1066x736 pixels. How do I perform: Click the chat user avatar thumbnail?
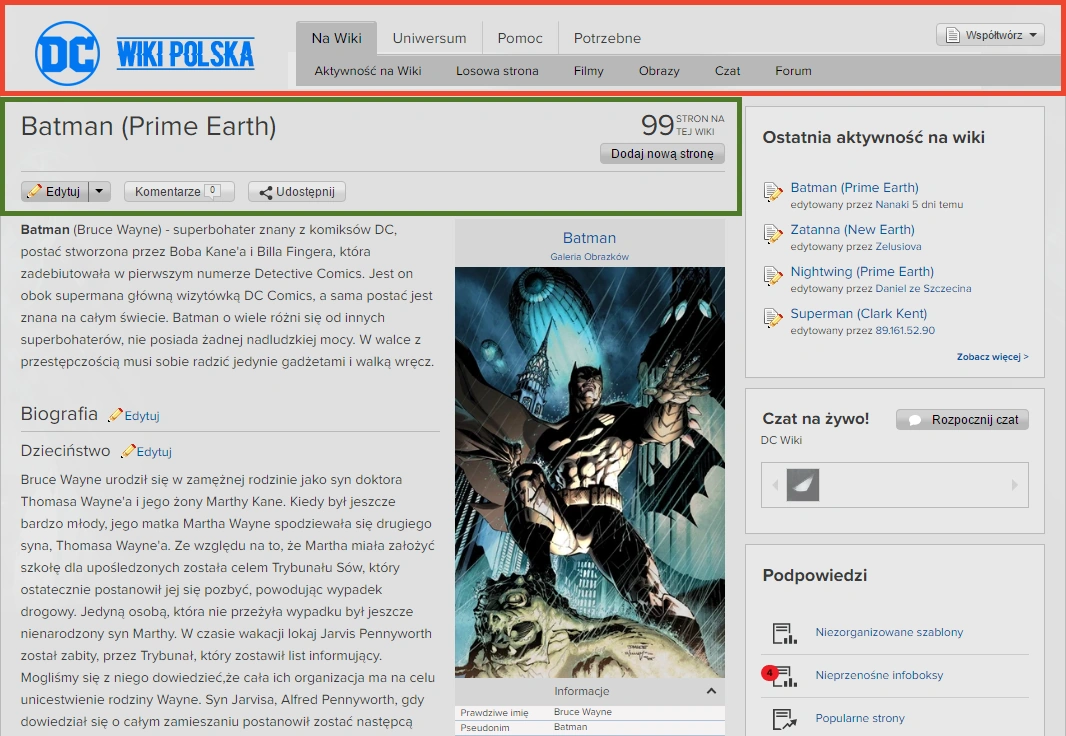[802, 485]
